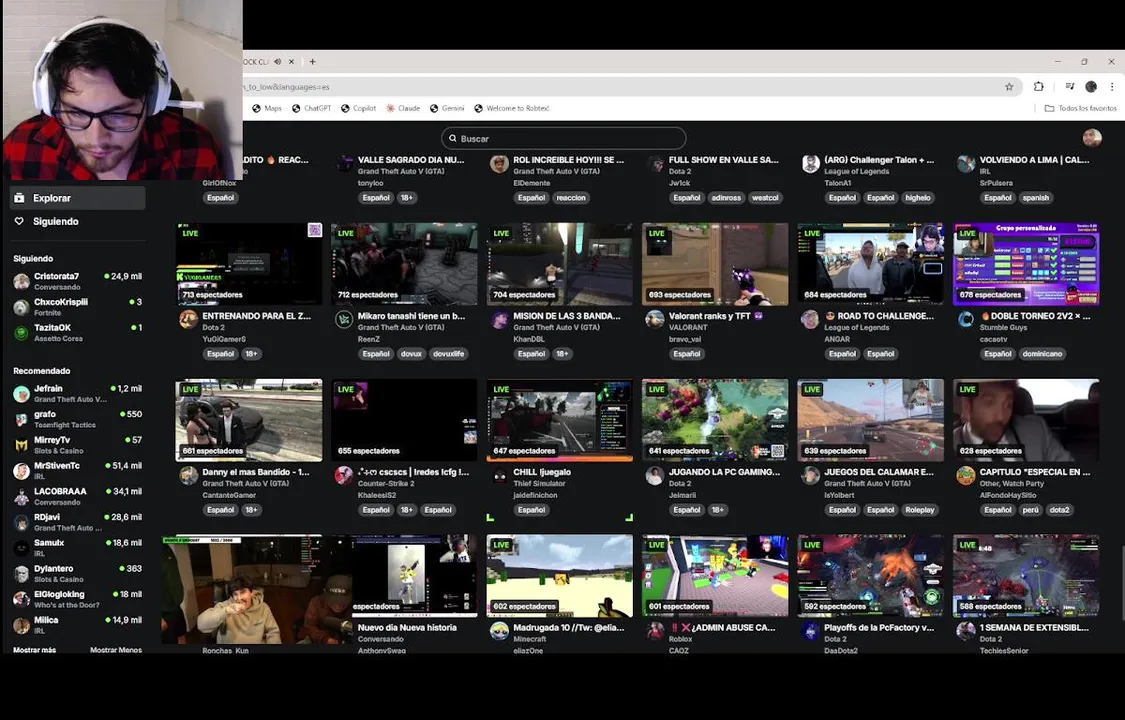Viewport: 1125px width, 720px height.
Task: Expand list with Mostrar más
Action: click(x=34, y=650)
